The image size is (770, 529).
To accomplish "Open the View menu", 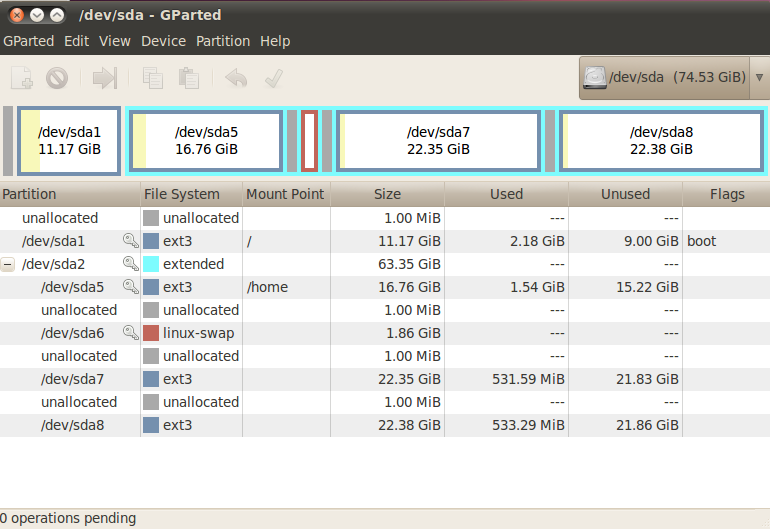I will [114, 41].
